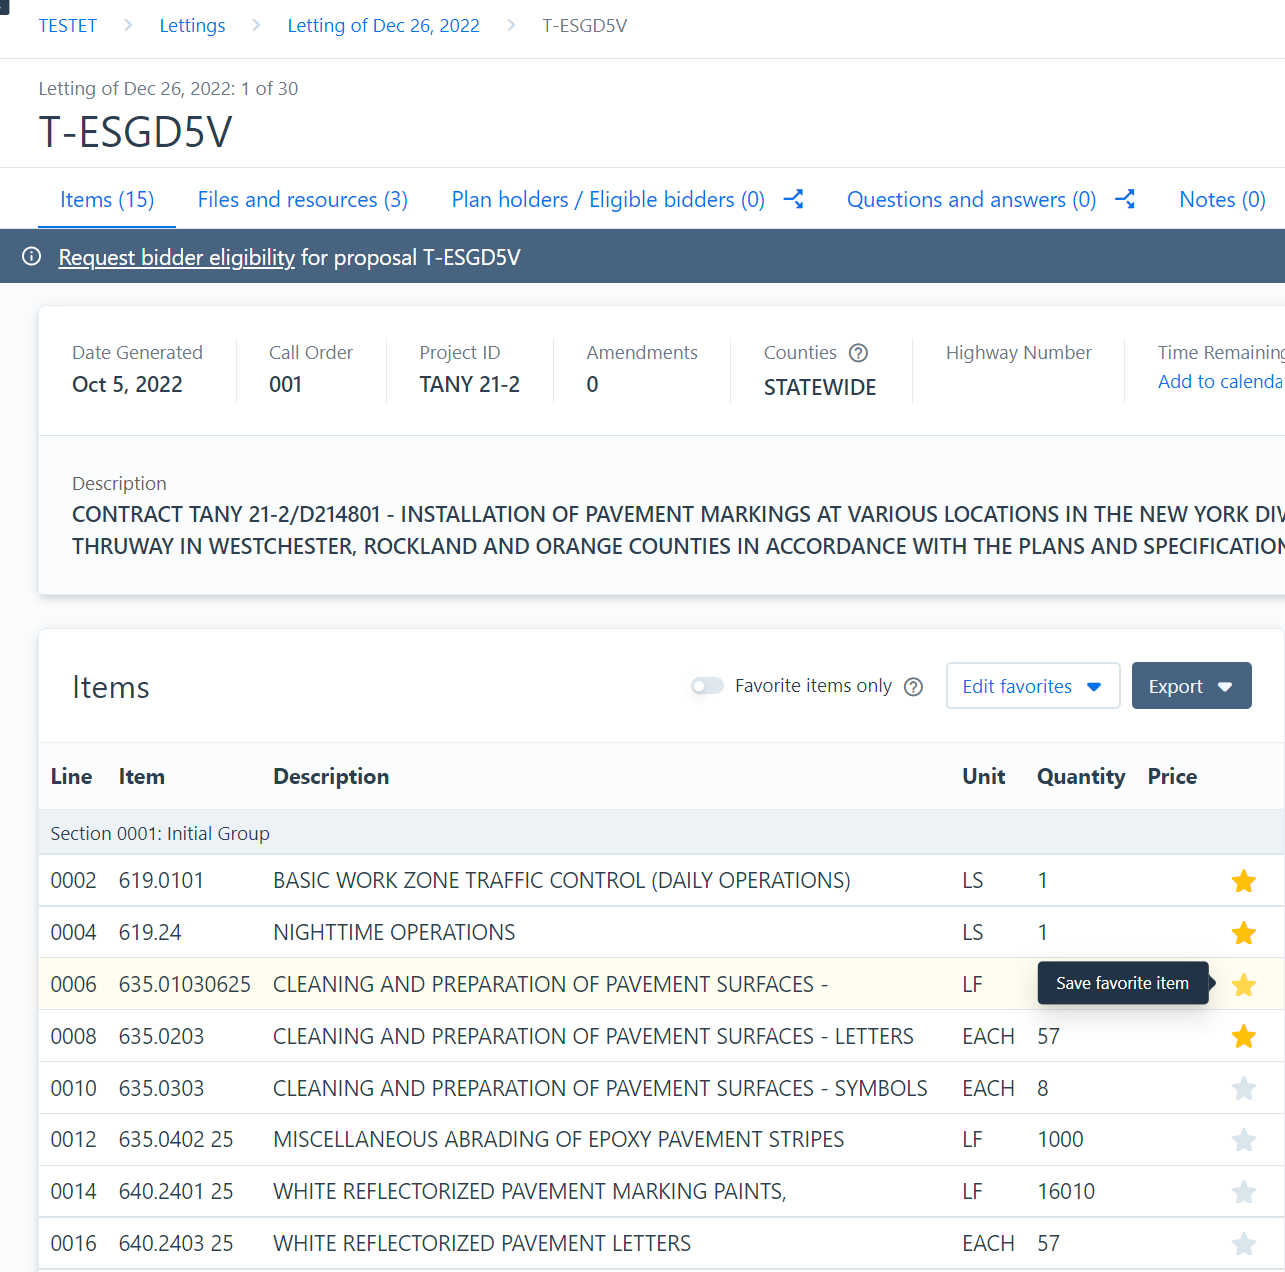The height and width of the screenshot is (1272, 1285).
Task: Click the Add to calendar link
Action: (1220, 382)
